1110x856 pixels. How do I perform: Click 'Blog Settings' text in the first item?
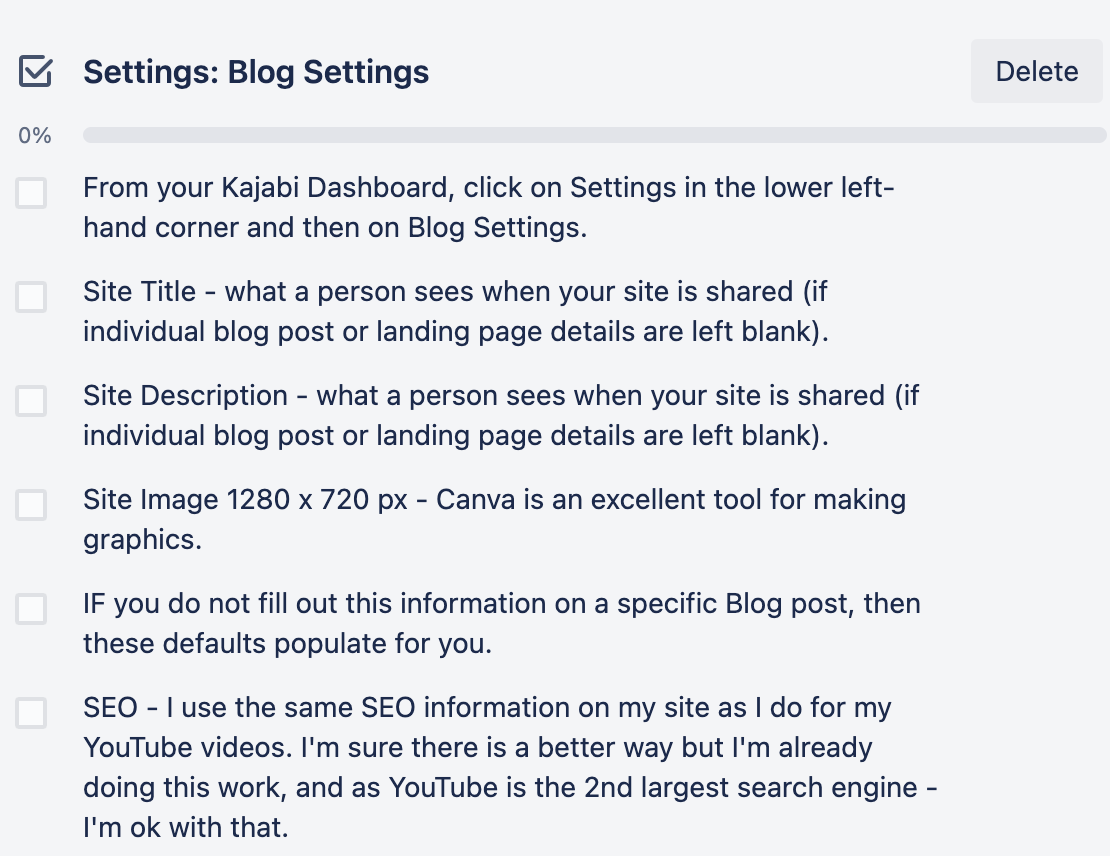point(494,227)
